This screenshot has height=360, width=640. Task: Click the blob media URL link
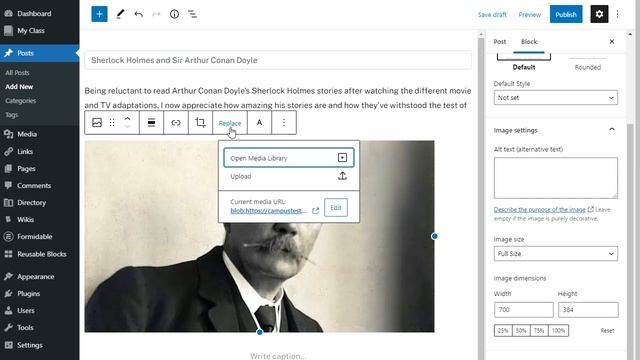click(x=268, y=211)
